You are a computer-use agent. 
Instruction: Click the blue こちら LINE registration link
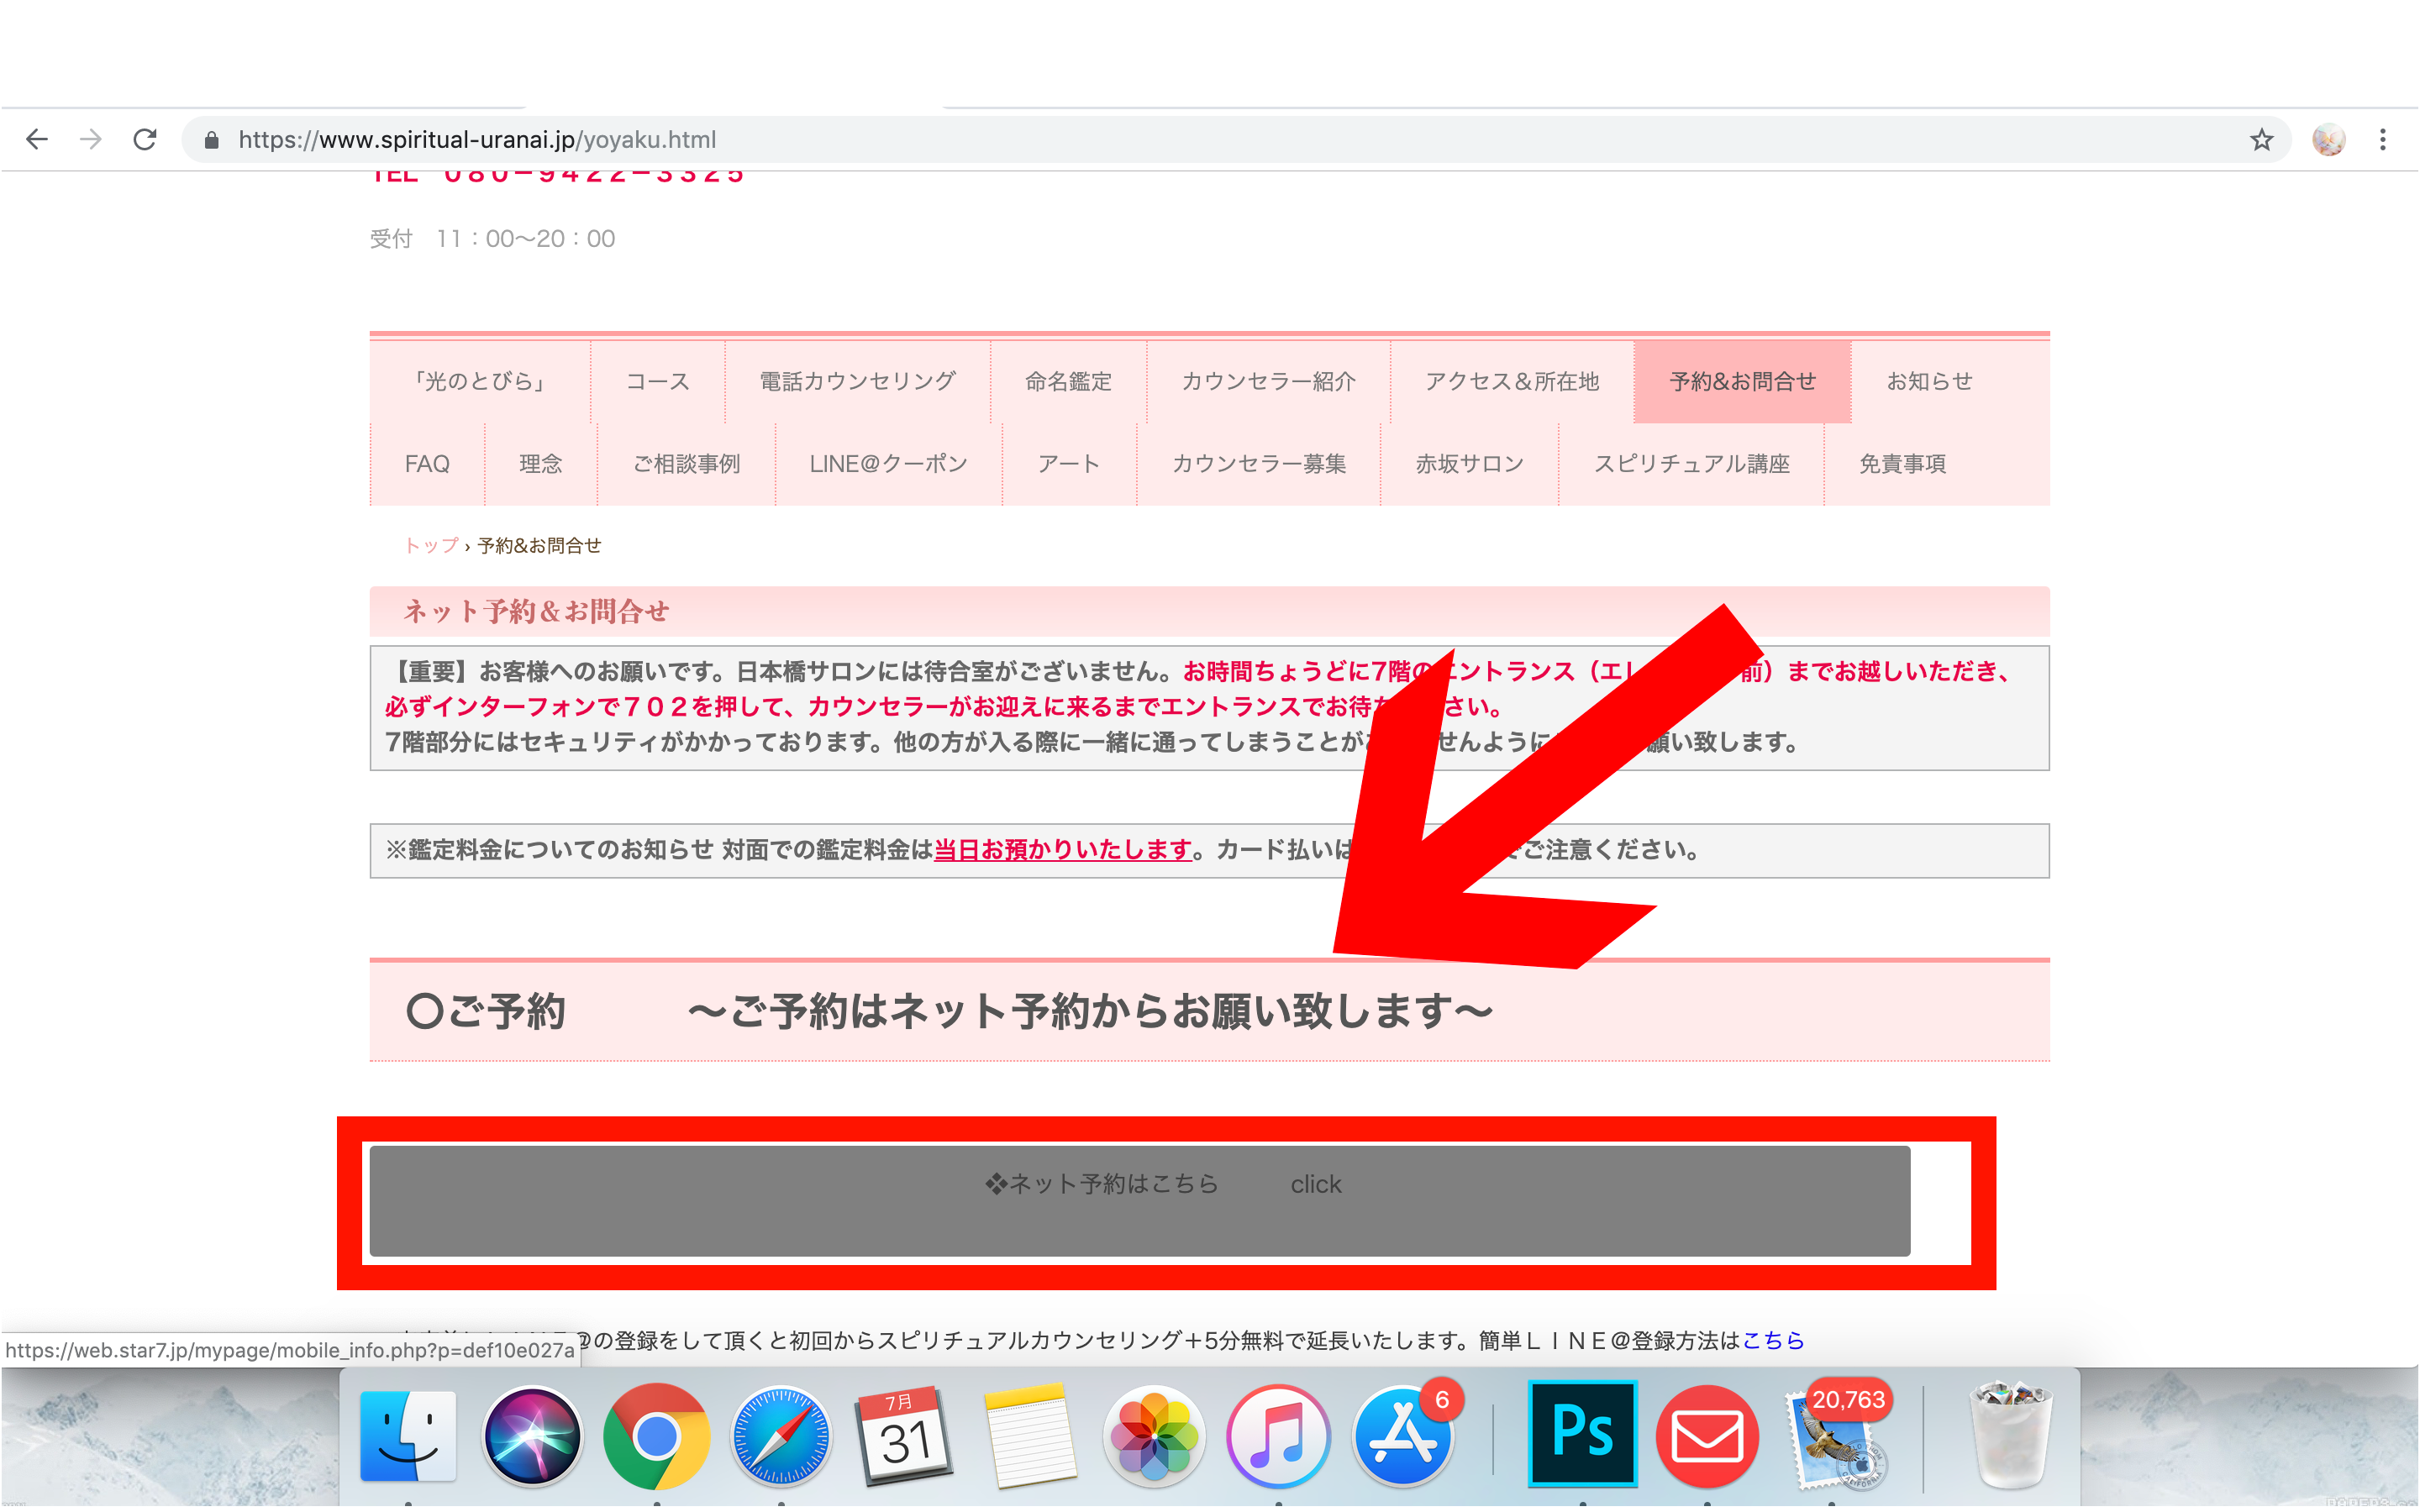(x=1773, y=1342)
